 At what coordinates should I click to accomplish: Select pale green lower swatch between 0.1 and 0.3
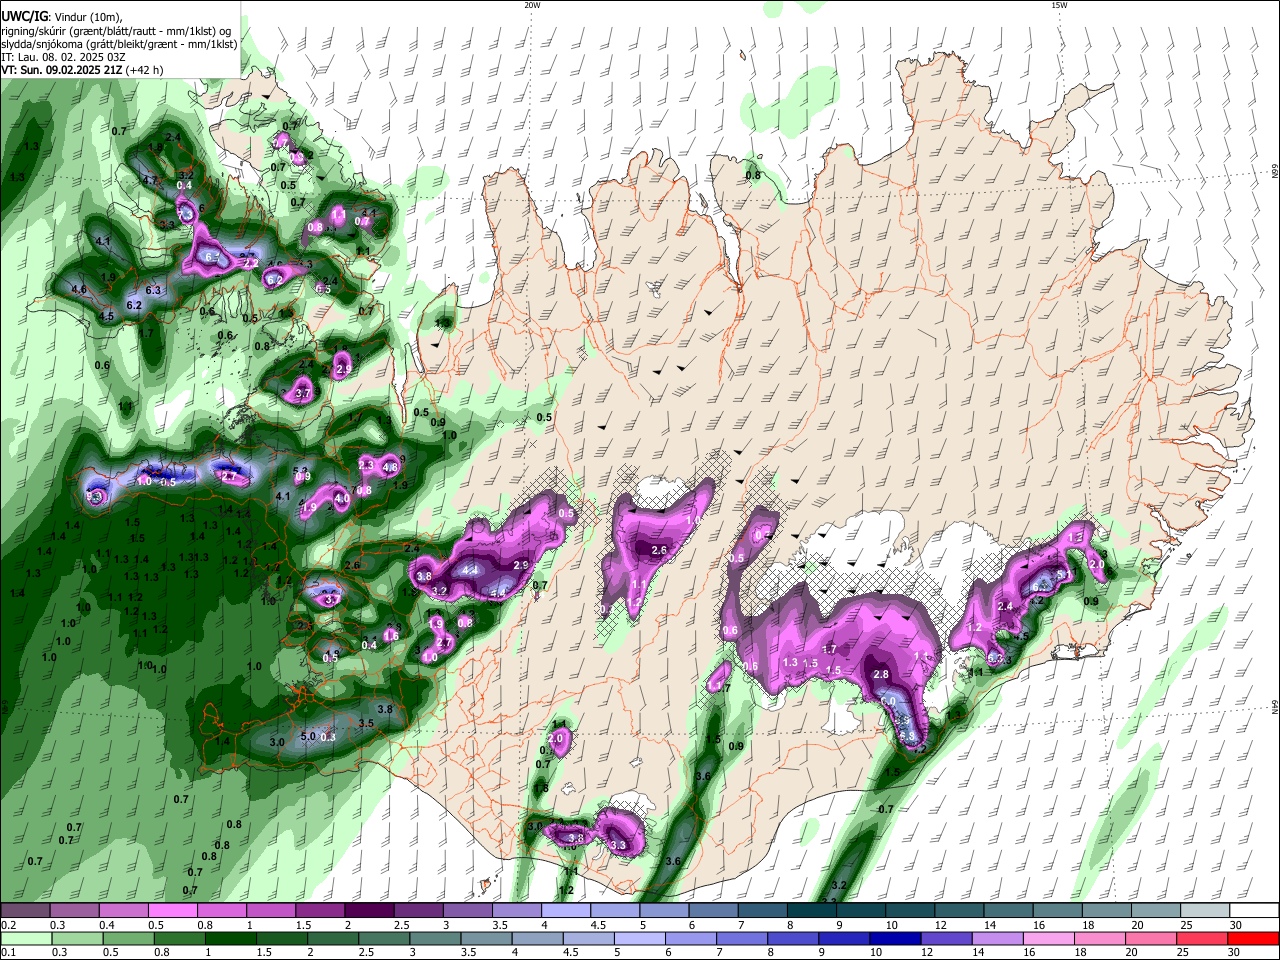[25, 938]
